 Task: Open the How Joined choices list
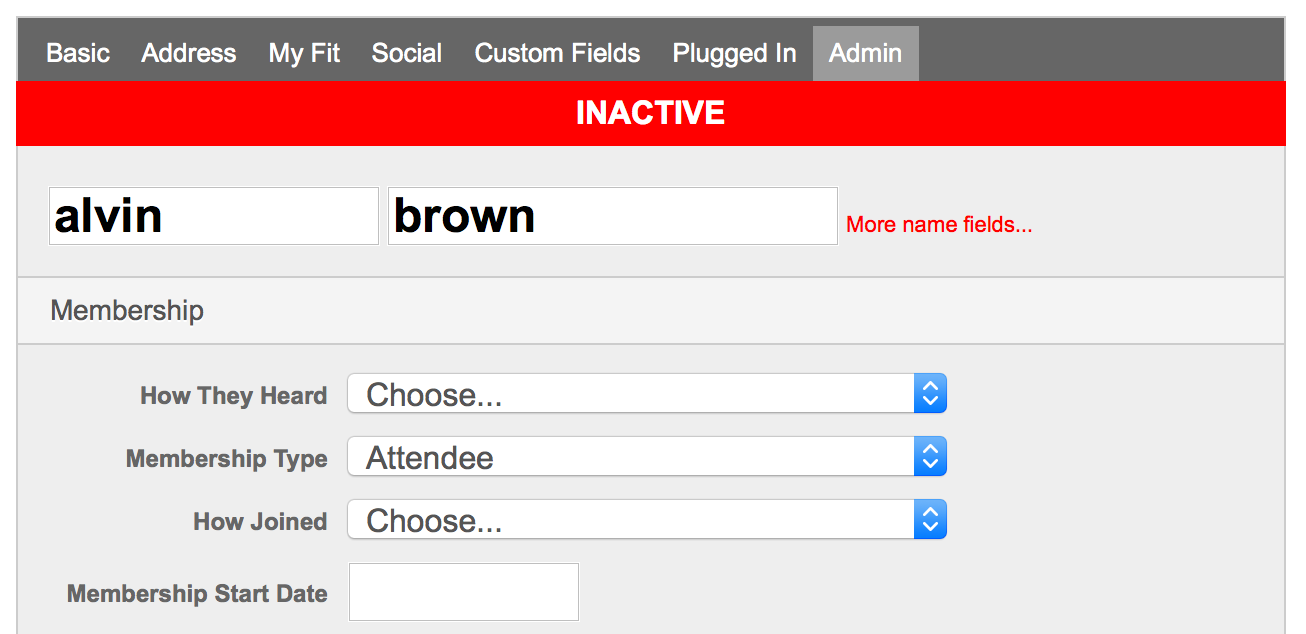tap(640, 519)
